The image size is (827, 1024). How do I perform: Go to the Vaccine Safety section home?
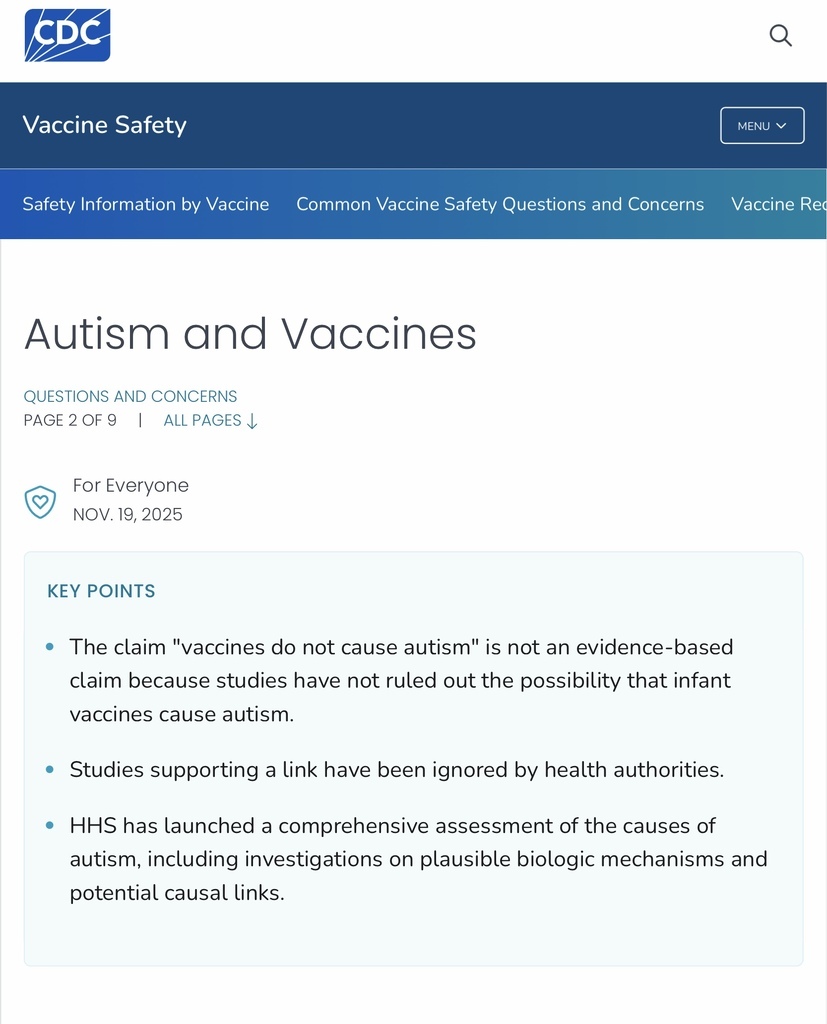click(104, 125)
